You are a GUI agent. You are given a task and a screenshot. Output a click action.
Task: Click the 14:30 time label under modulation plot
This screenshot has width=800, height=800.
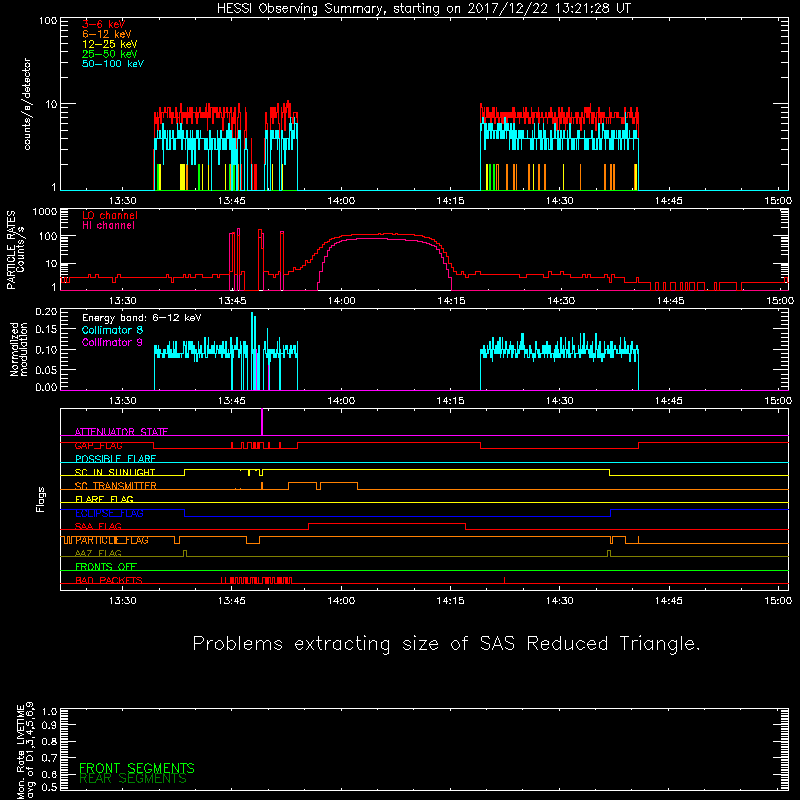[560, 401]
